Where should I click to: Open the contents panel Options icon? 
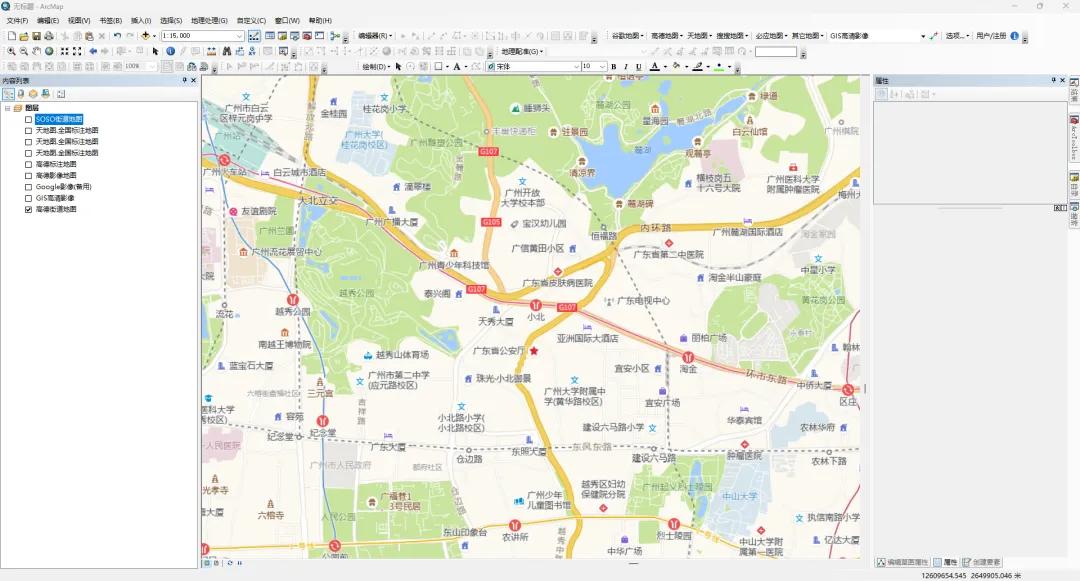click(61, 94)
